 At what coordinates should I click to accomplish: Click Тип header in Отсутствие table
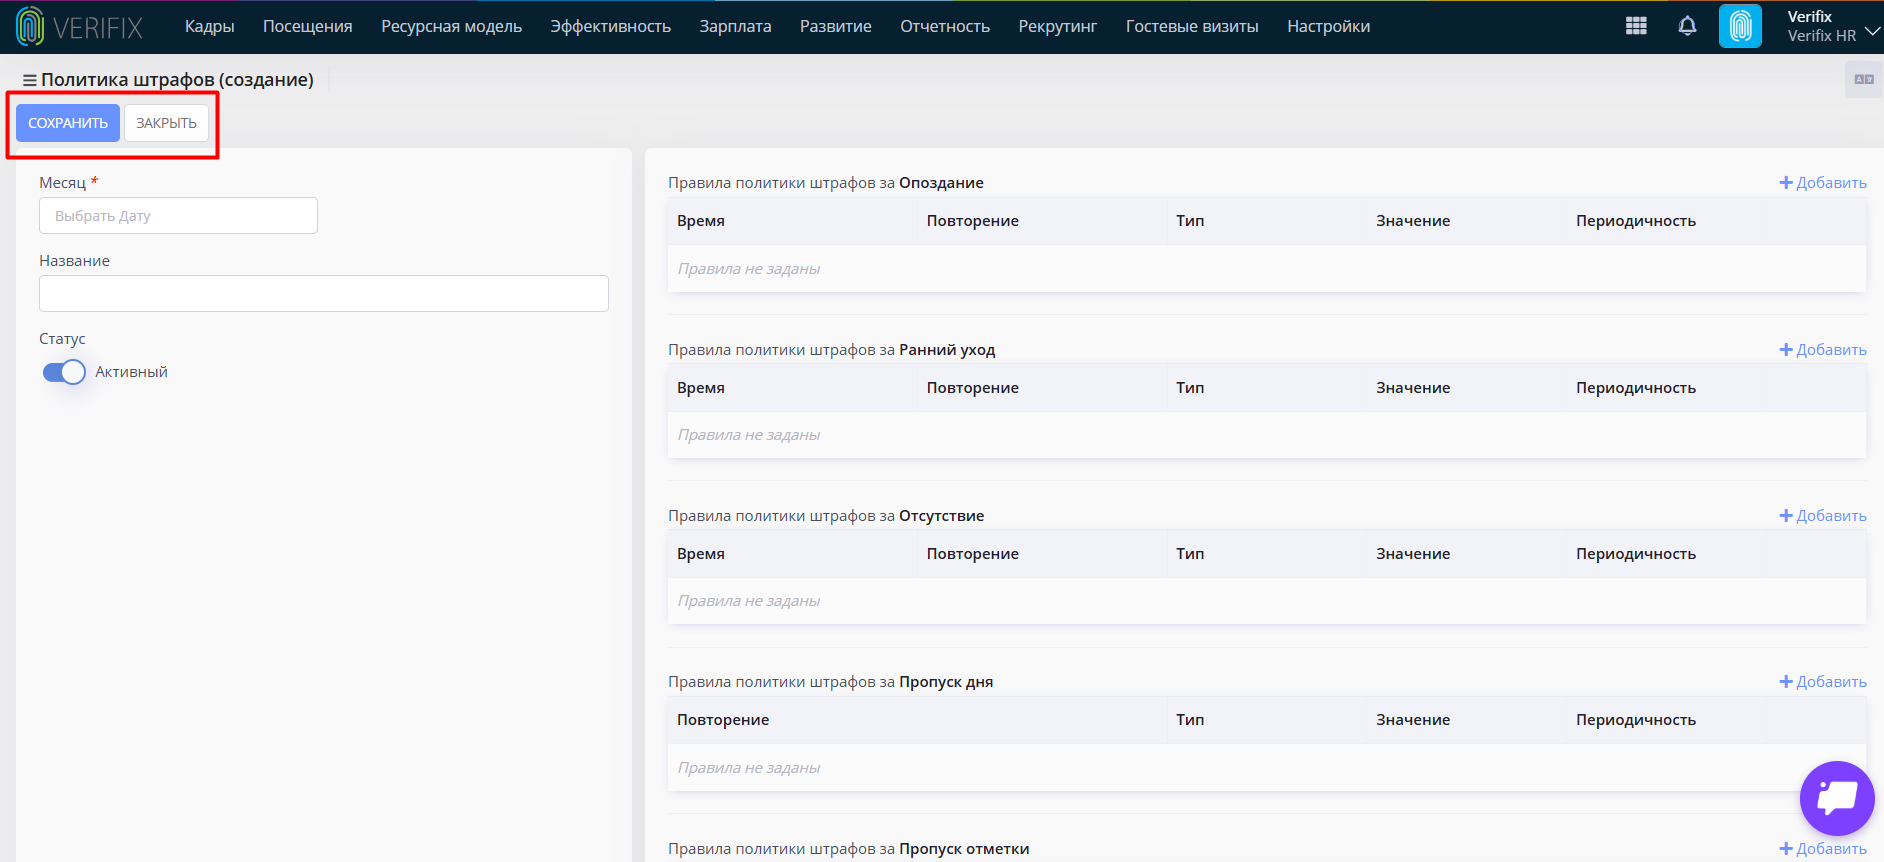[x=1190, y=554]
